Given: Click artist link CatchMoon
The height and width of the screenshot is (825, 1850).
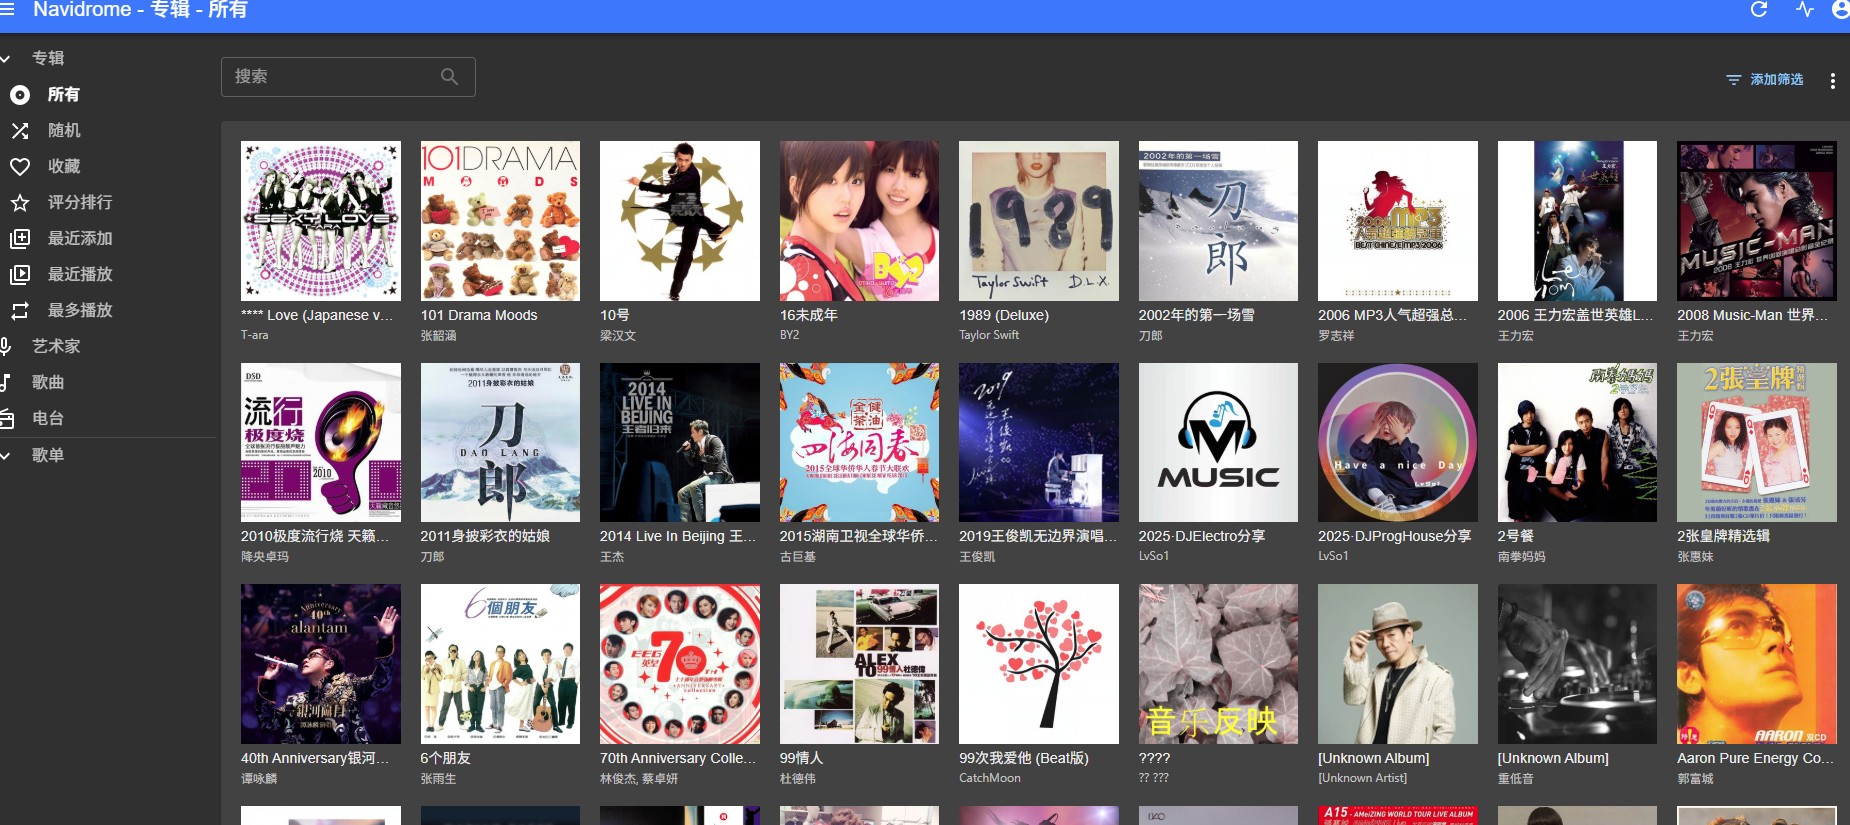Looking at the screenshot, I should pyautogui.click(x=990, y=778).
